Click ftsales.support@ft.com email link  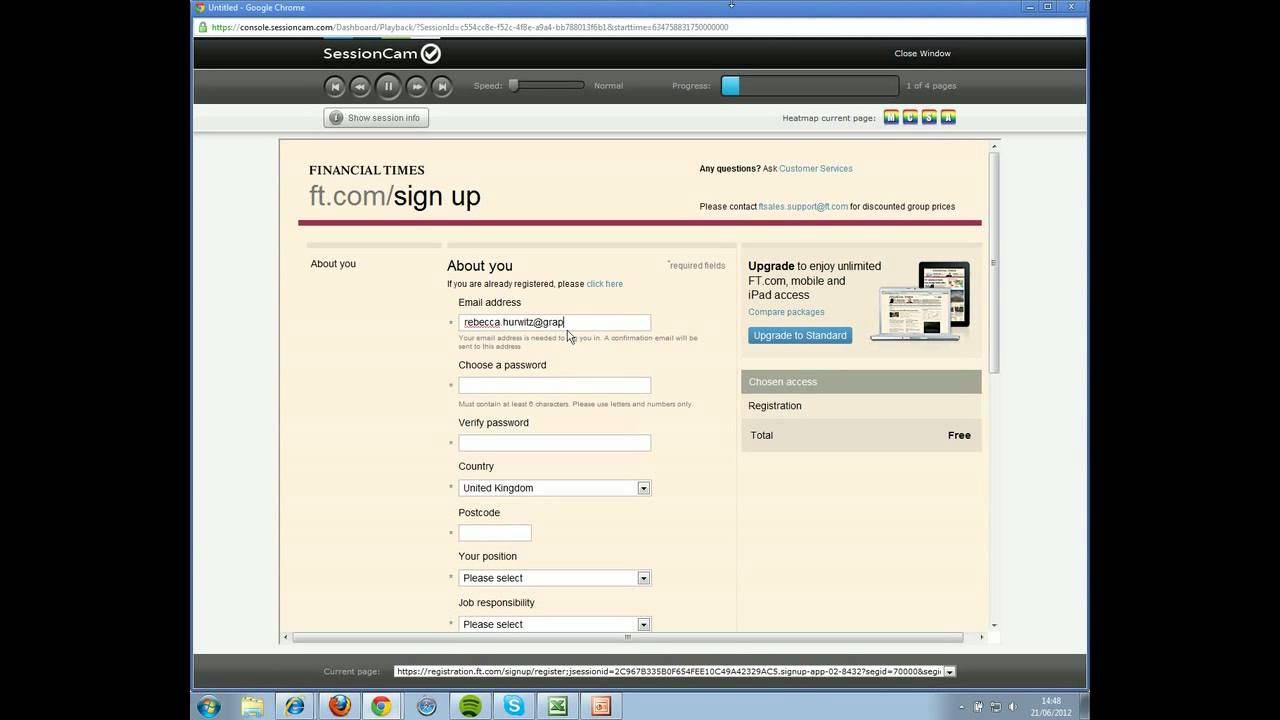click(x=803, y=207)
